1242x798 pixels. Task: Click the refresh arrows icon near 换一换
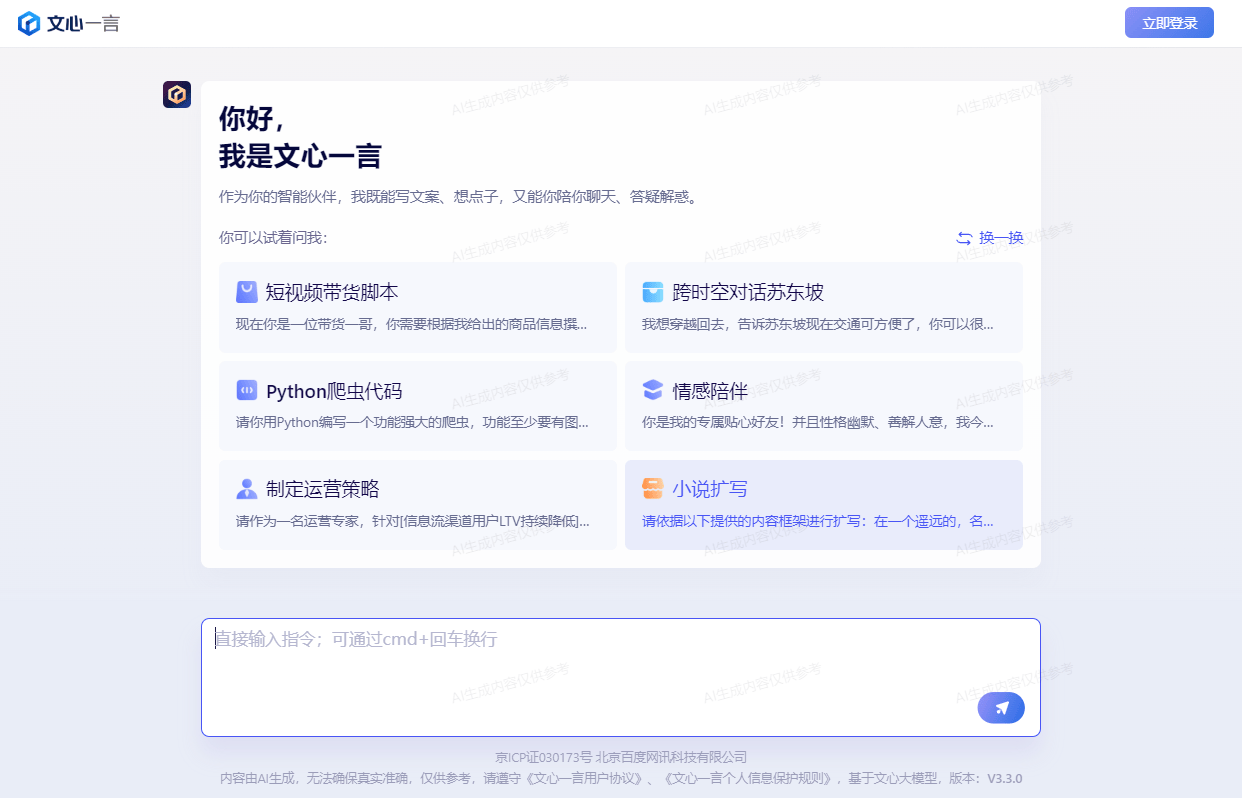964,238
